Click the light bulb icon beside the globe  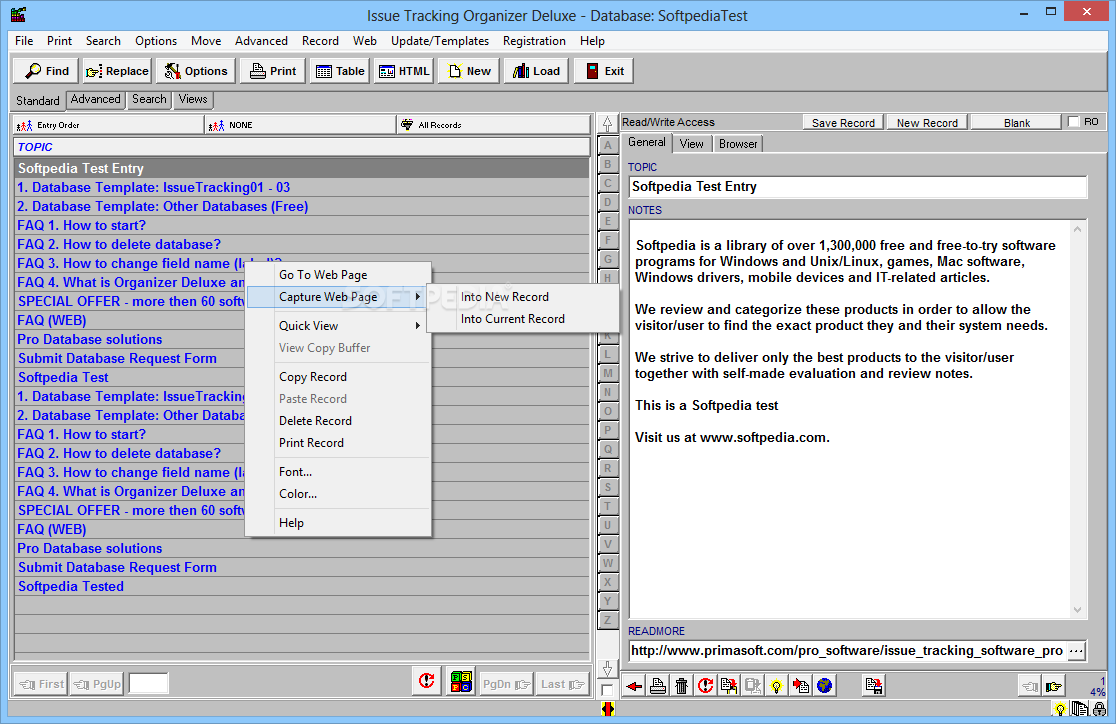pos(777,686)
